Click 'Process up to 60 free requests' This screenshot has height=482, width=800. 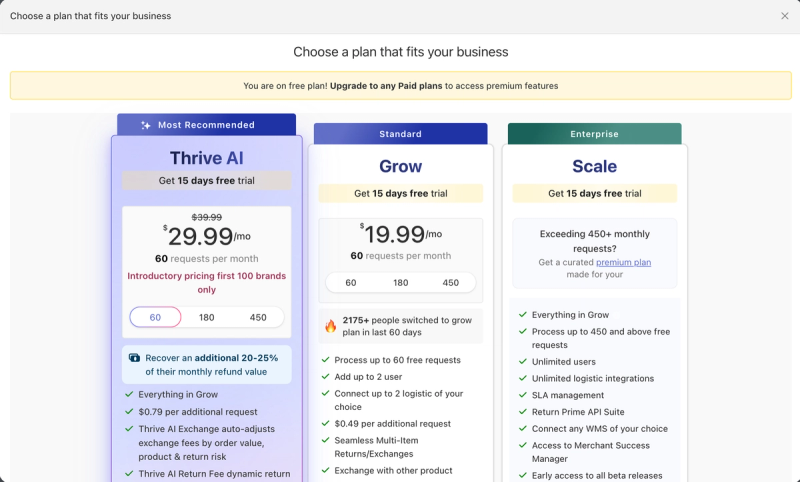pyautogui.click(x=397, y=360)
